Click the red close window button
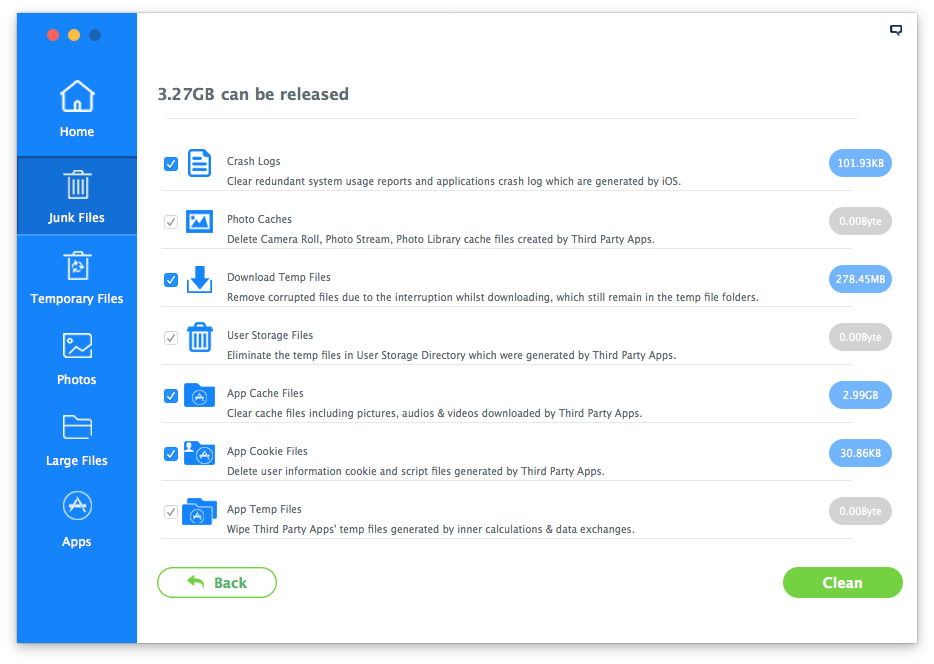 [x=53, y=35]
